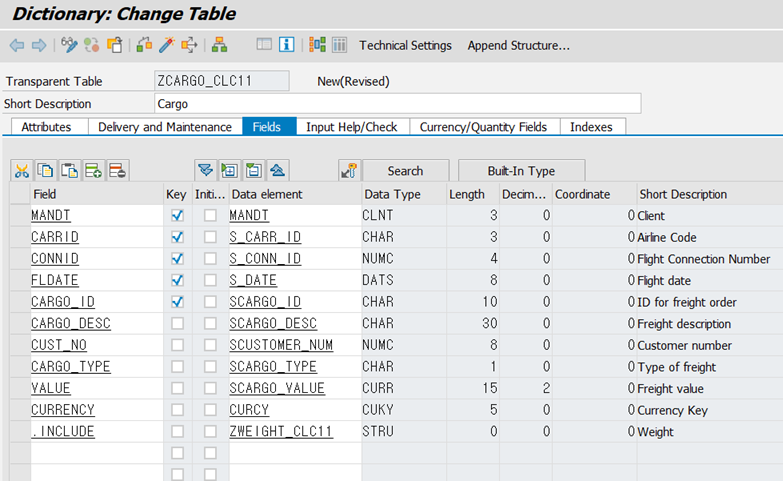Click the table contents display icon
This screenshot has height=481, width=783.
[x=264, y=44]
